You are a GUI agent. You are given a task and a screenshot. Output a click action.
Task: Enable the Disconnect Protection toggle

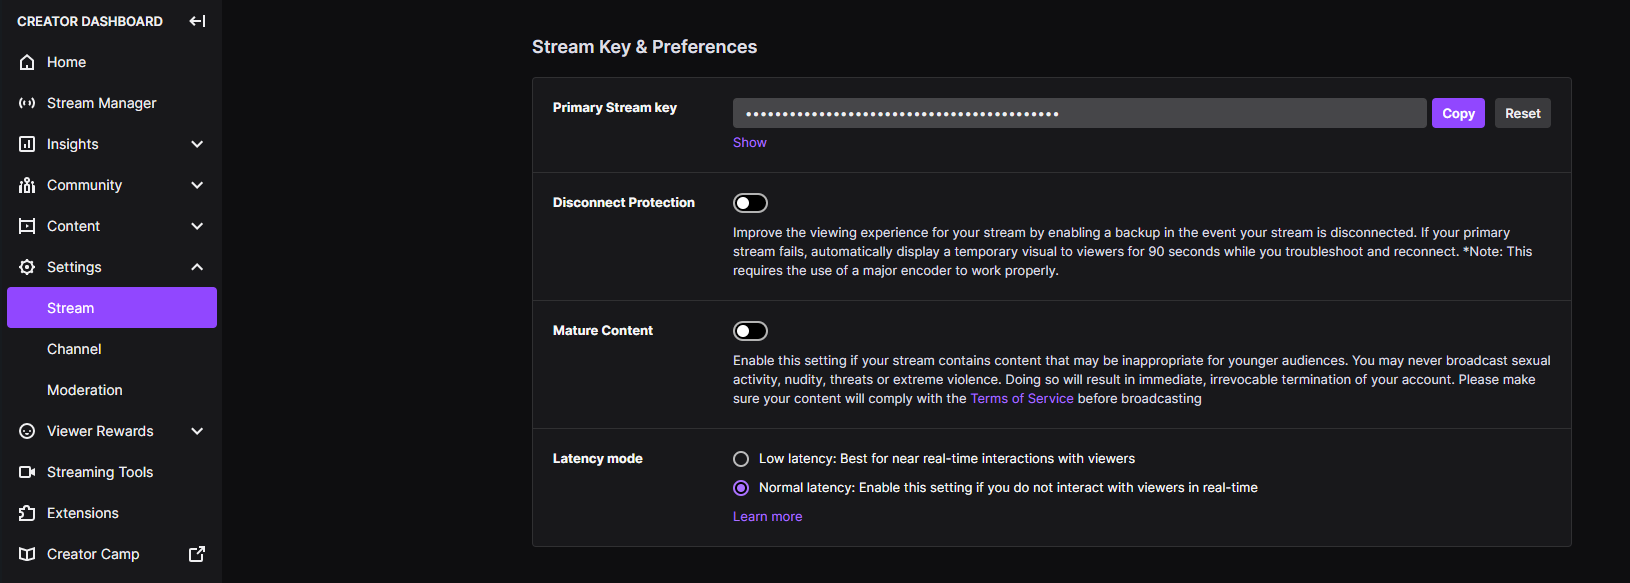(750, 203)
